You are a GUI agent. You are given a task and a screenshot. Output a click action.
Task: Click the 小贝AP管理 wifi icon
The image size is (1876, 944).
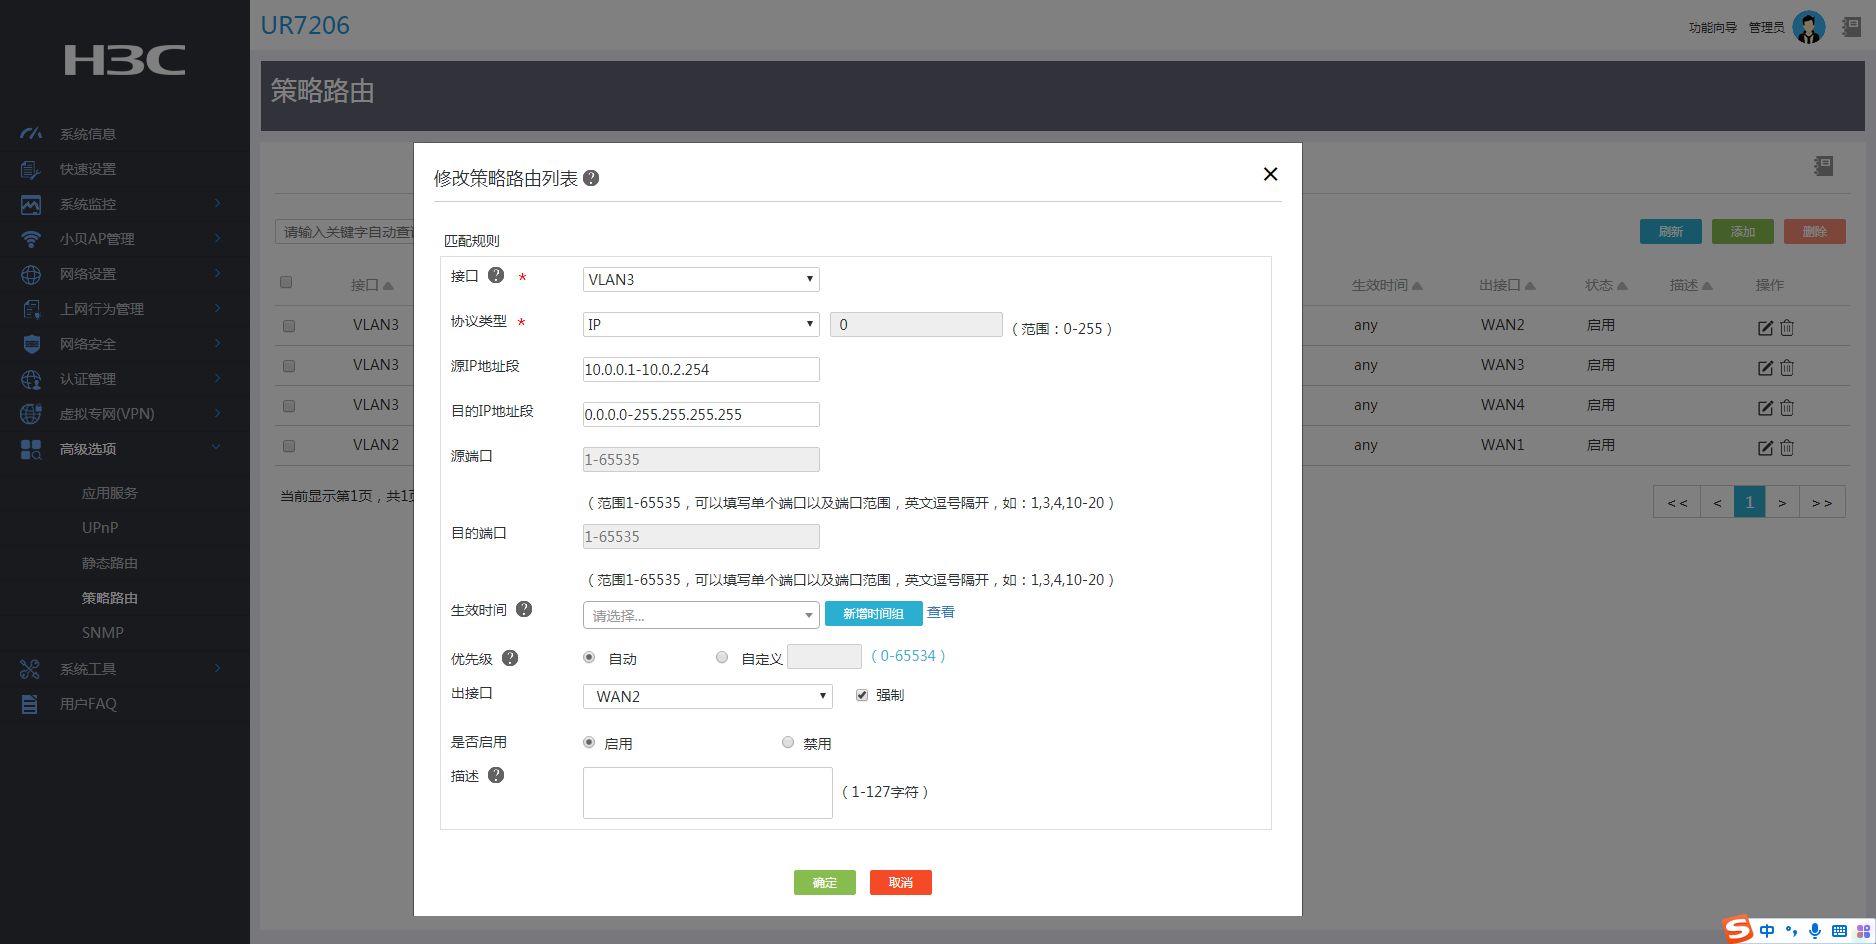coord(31,239)
